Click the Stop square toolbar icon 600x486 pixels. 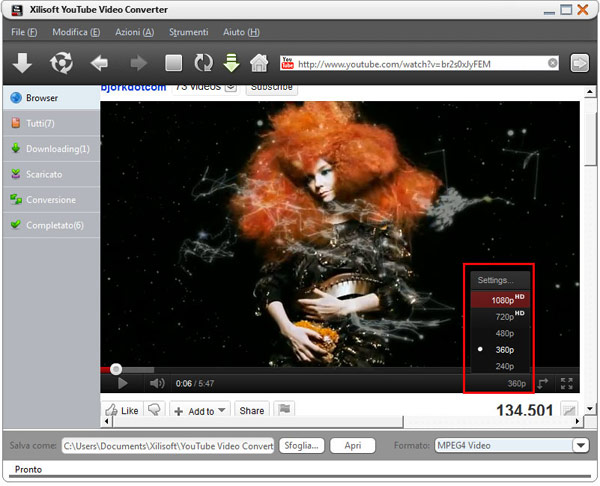pos(173,63)
